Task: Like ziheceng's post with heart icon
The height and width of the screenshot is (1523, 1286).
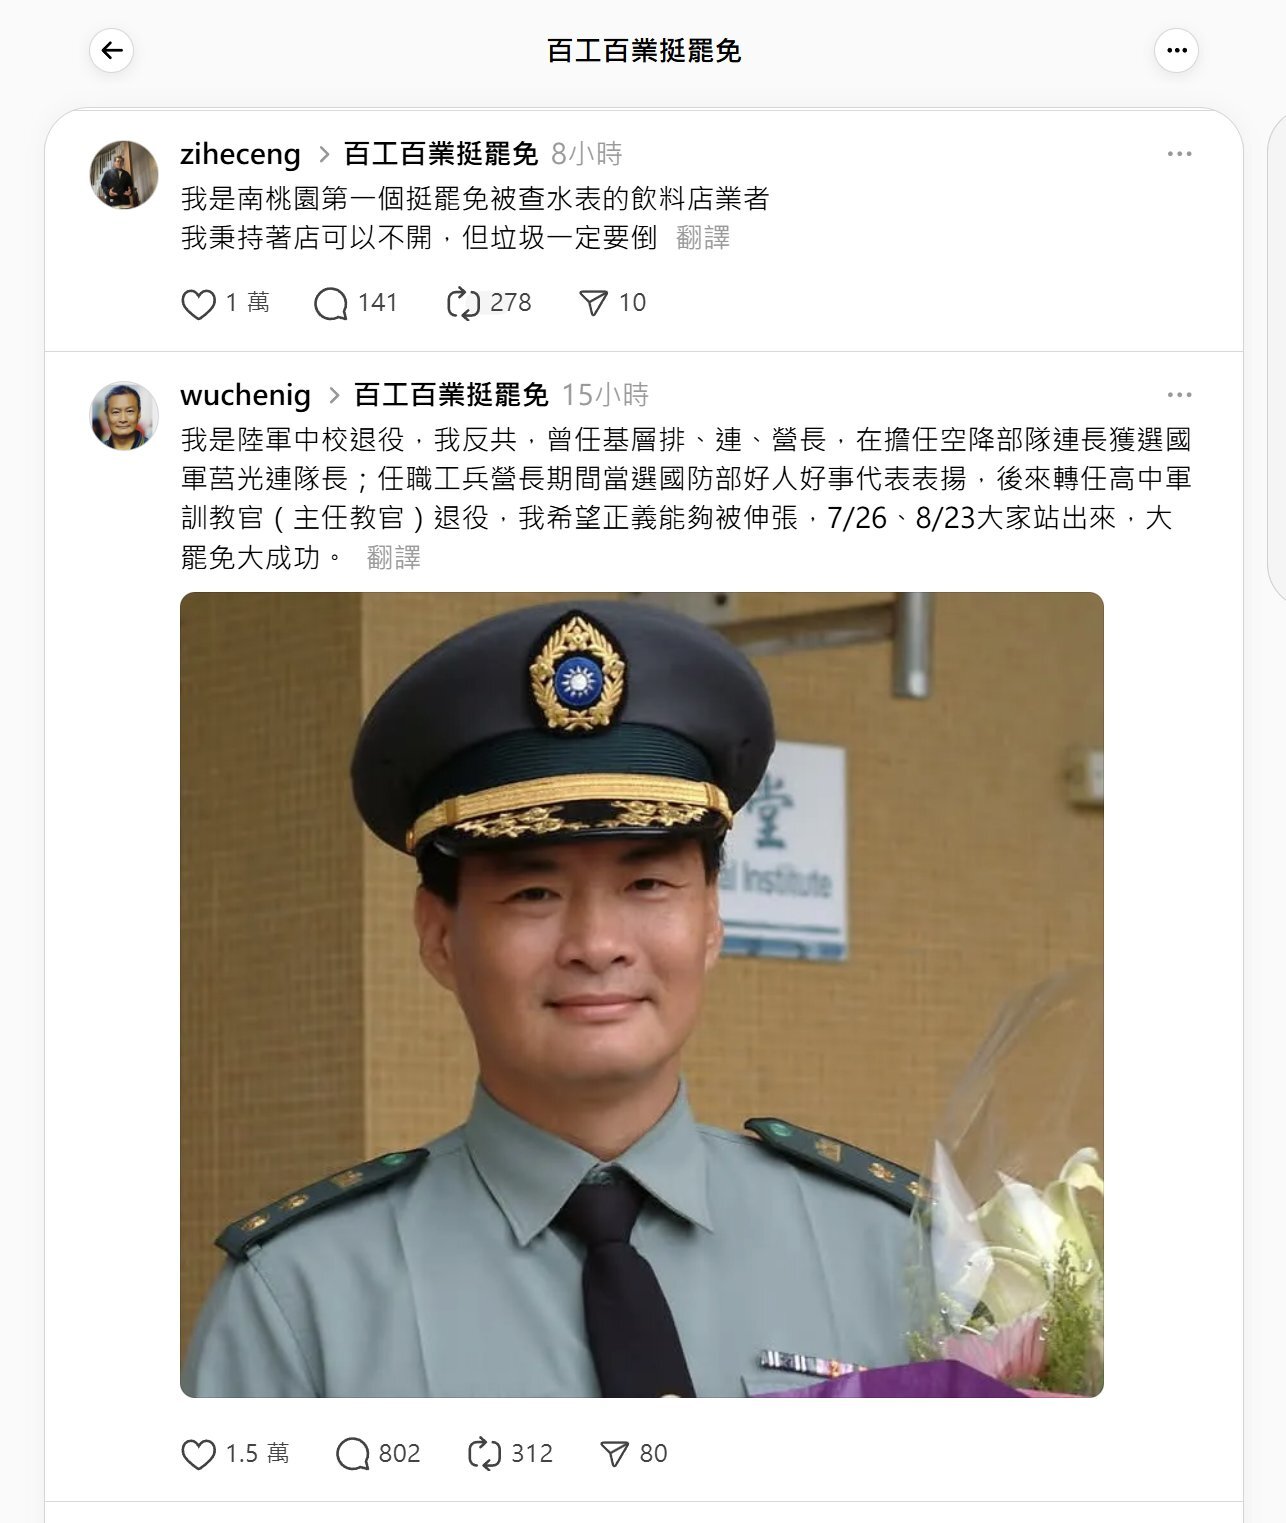Action: 198,303
